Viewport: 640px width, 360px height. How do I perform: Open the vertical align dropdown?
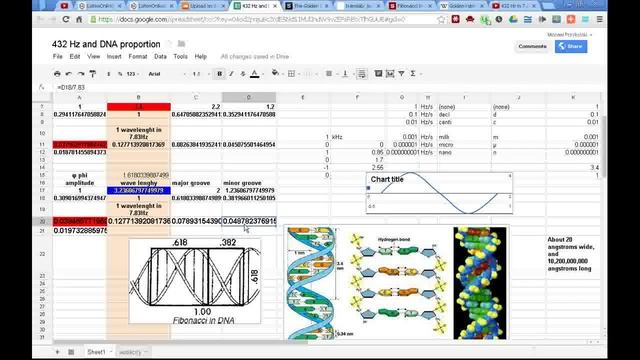347,74
